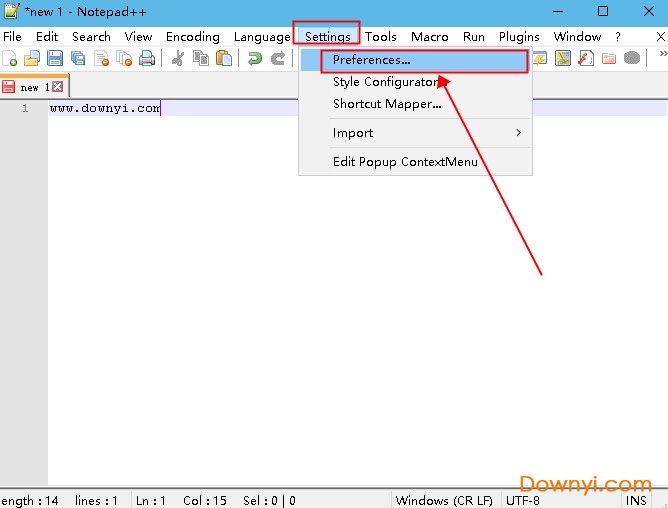Screen dimensions: 668x508
Task: Click the Redo arrow icon
Action: tap(278, 58)
